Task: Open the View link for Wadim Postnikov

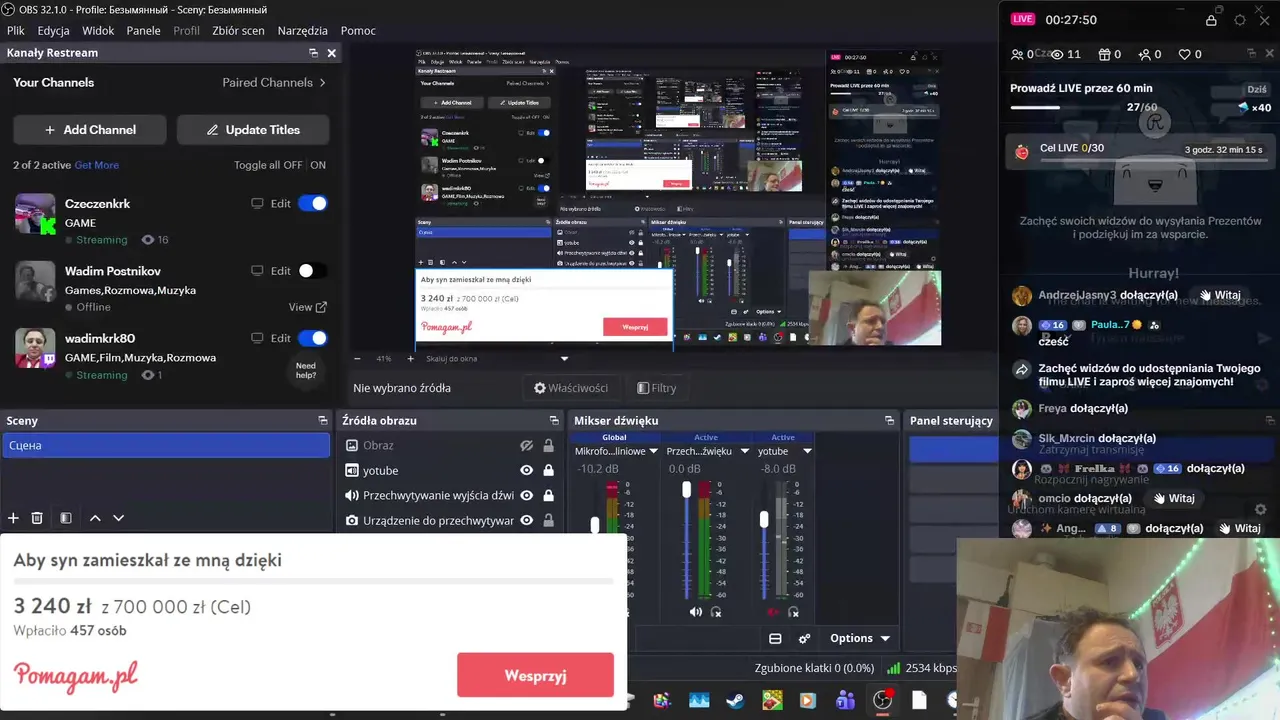Action: coord(307,307)
